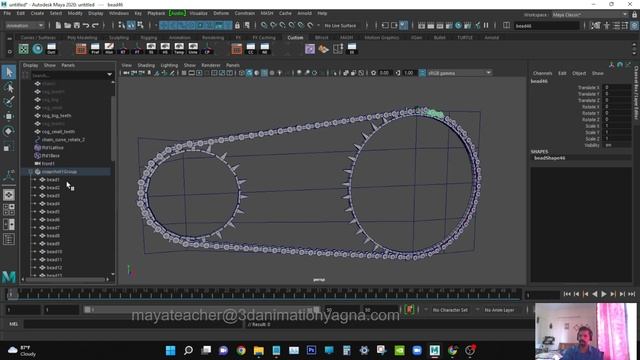Click the Outliner horizontal scrollbar
Viewport: 640px width, 360px height.
(x=65, y=280)
